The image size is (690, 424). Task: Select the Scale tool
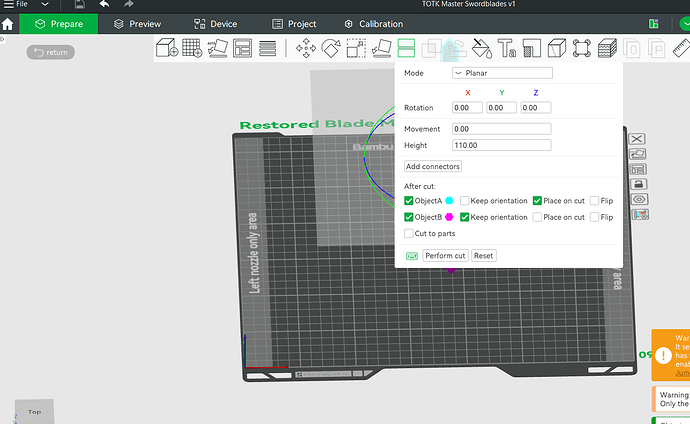[356, 48]
